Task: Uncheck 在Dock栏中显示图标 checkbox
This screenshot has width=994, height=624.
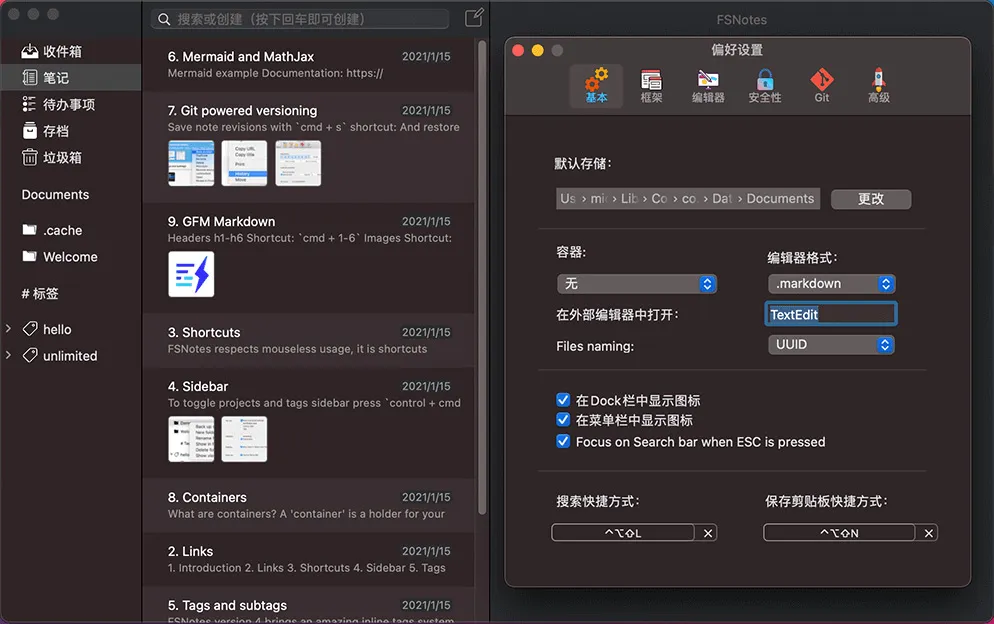Action: click(563, 400)
